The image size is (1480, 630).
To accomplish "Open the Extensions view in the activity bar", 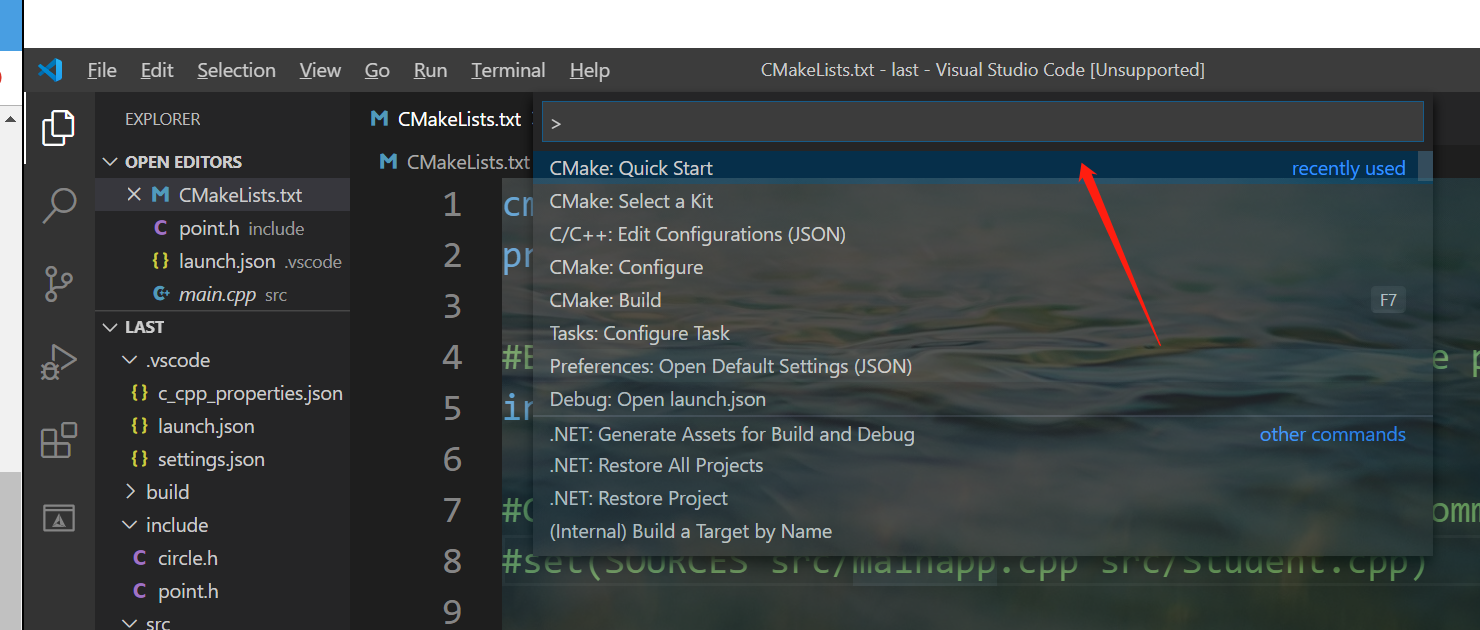I will 58,440.
